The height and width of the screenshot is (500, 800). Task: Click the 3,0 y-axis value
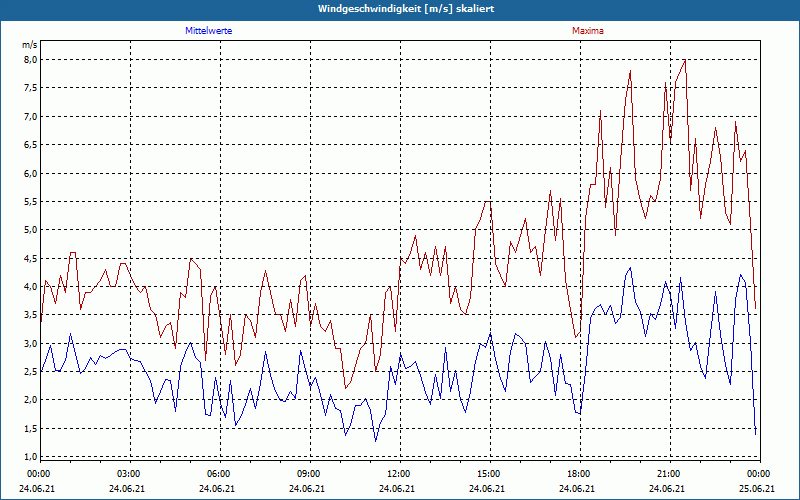31,343
